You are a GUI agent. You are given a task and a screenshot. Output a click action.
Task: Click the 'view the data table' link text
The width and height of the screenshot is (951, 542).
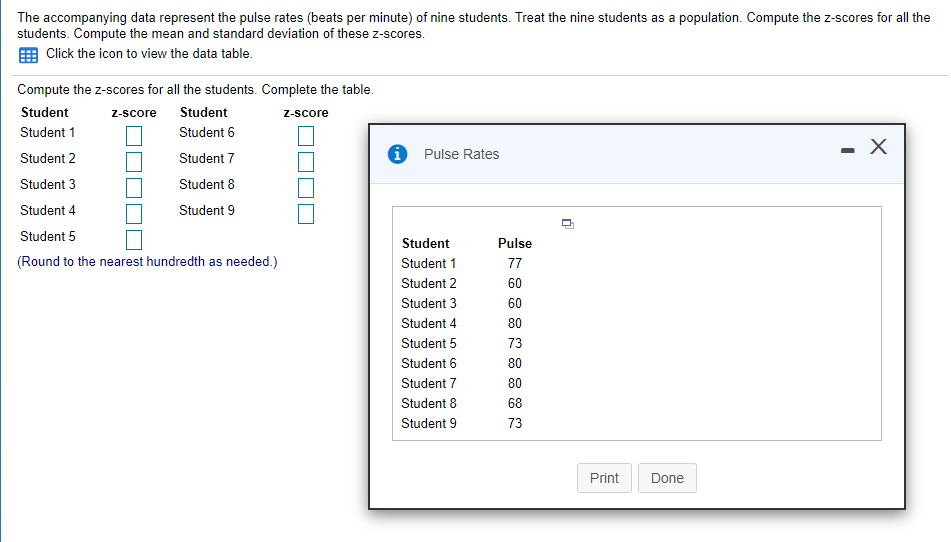(149, 54)
